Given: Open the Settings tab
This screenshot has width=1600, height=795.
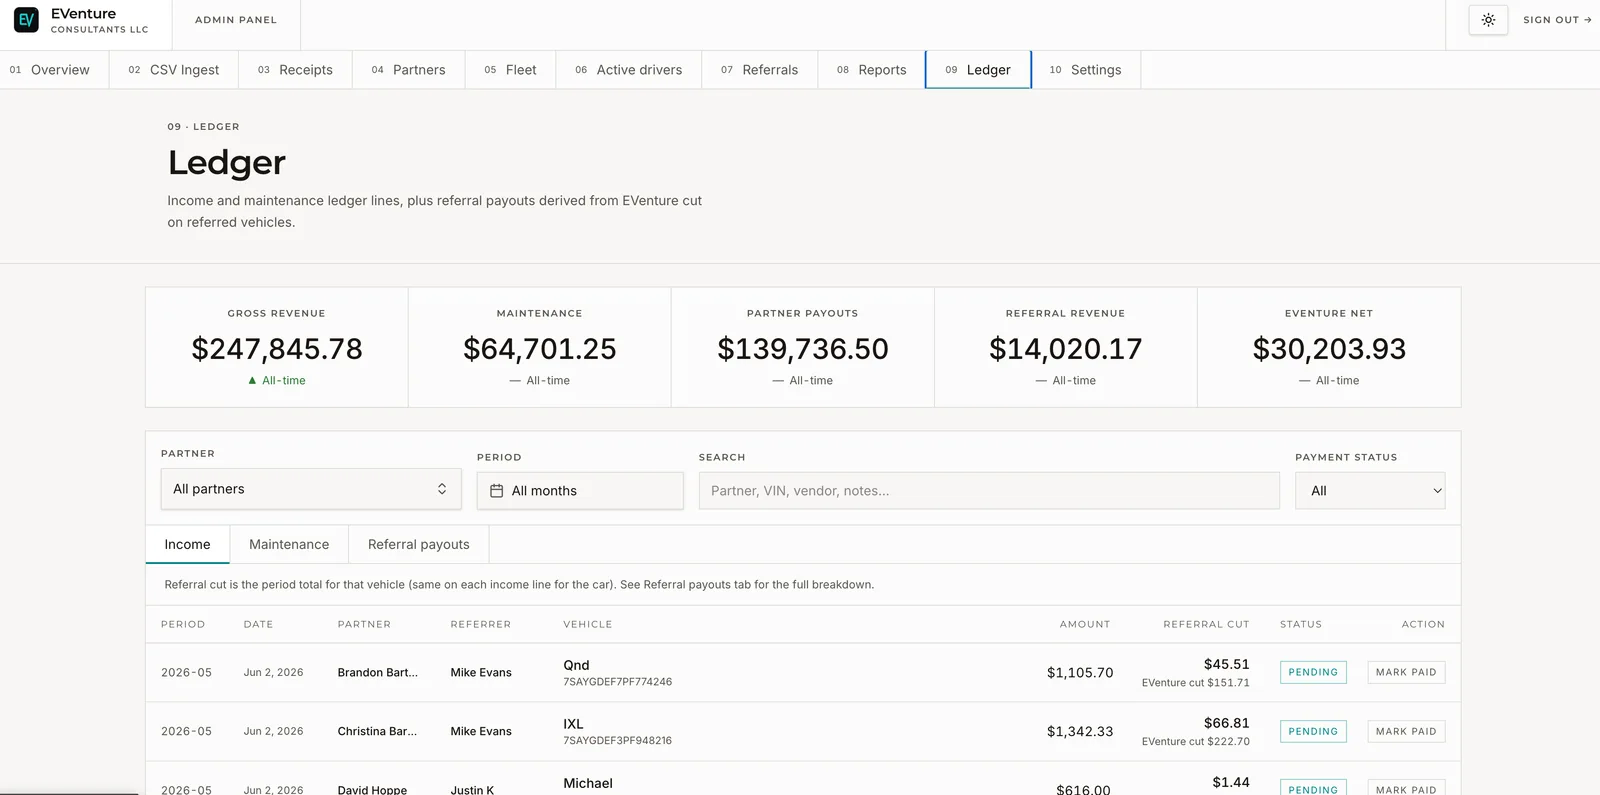Looking at the screenshot, I should click(x=1086, y=70).
